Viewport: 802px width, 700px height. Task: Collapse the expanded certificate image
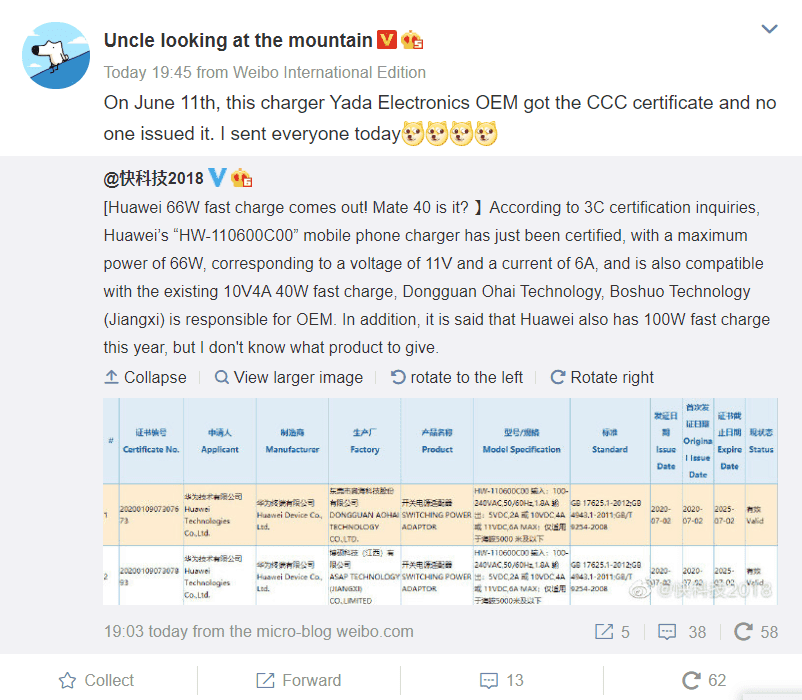145,377
